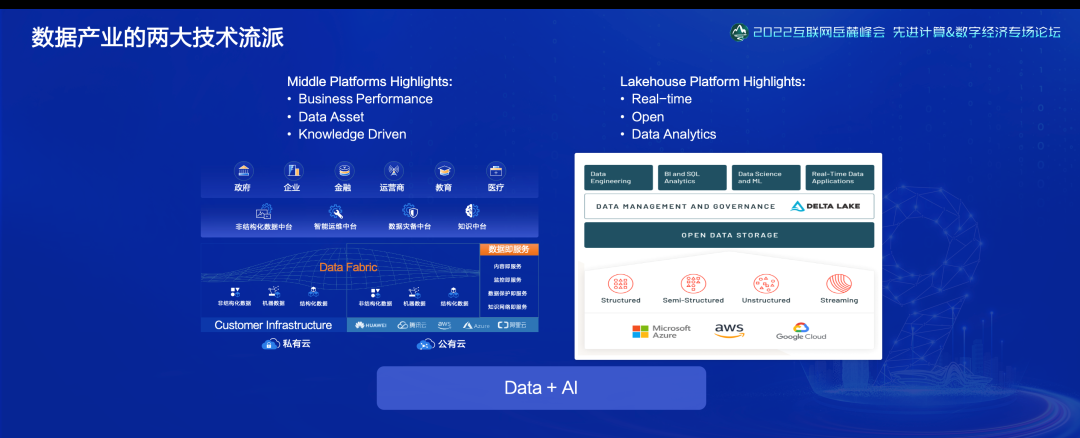Image resolution: width=1080 pixels, height=438 pixels.
Task: Click the slide title 数据产业的两大技术流派
Action: [x=158, y=37]
